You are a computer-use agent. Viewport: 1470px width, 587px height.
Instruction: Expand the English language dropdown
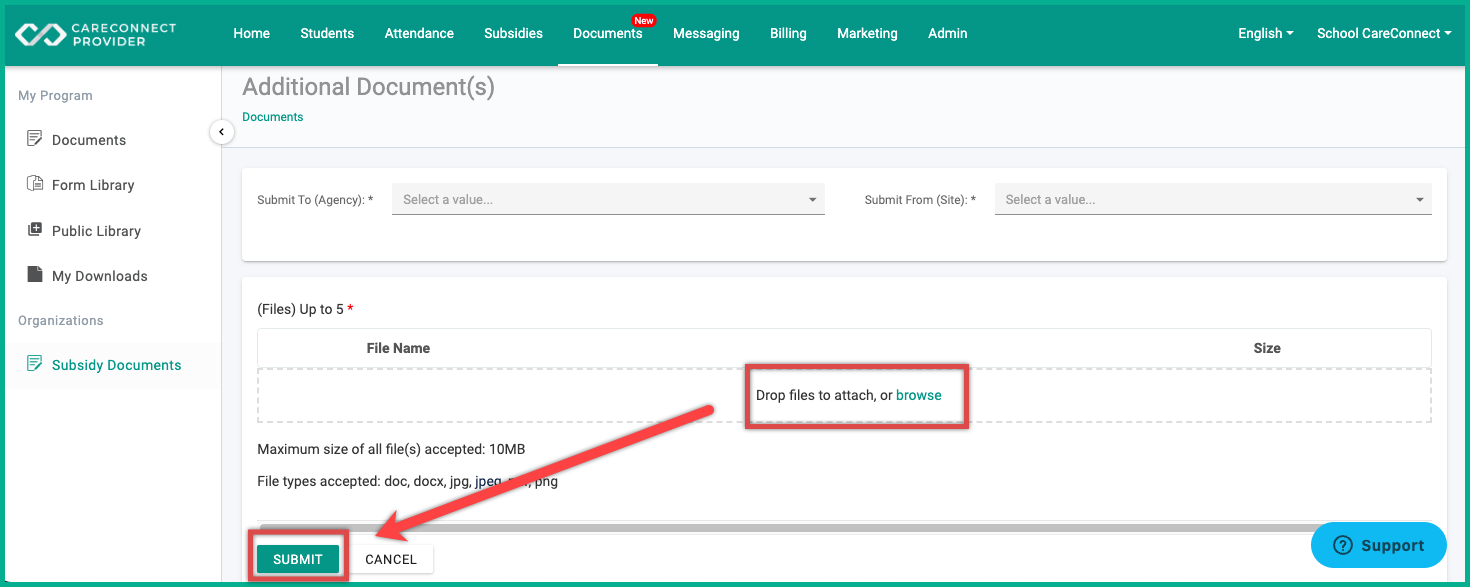[1265, 33]
